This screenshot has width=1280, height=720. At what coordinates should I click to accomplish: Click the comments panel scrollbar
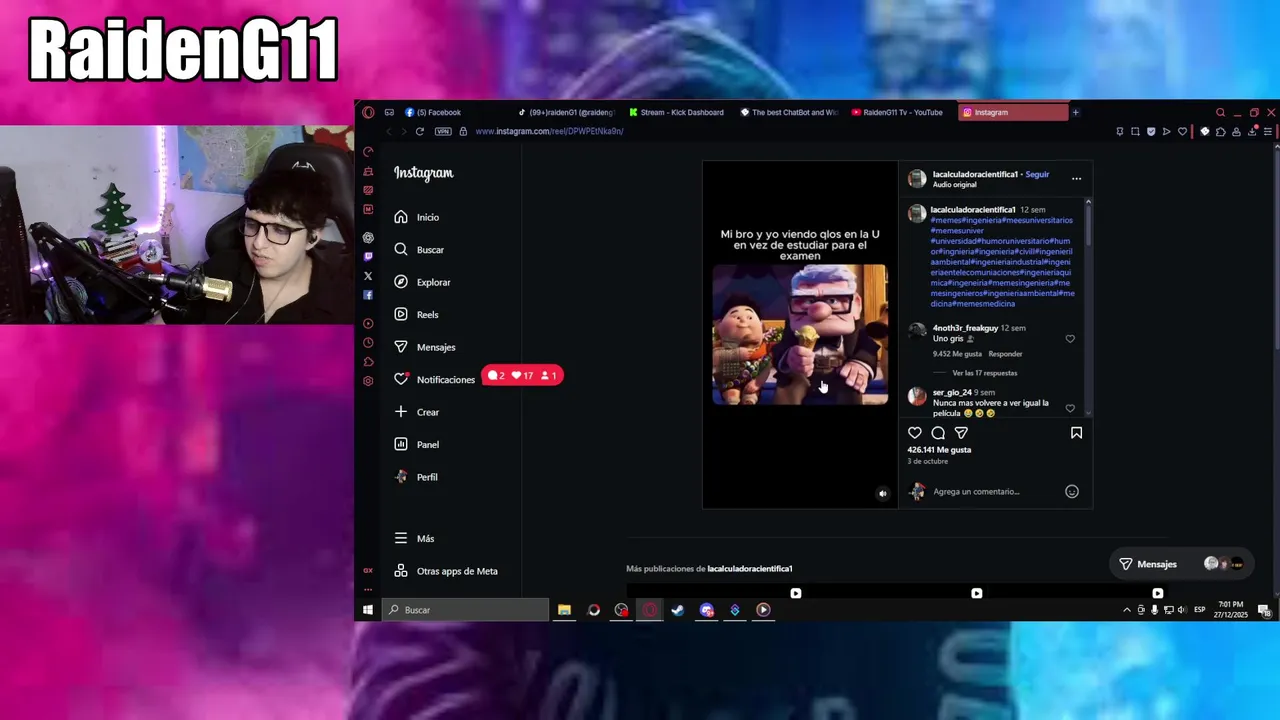pyautogui.click(x=1088, y=225)
